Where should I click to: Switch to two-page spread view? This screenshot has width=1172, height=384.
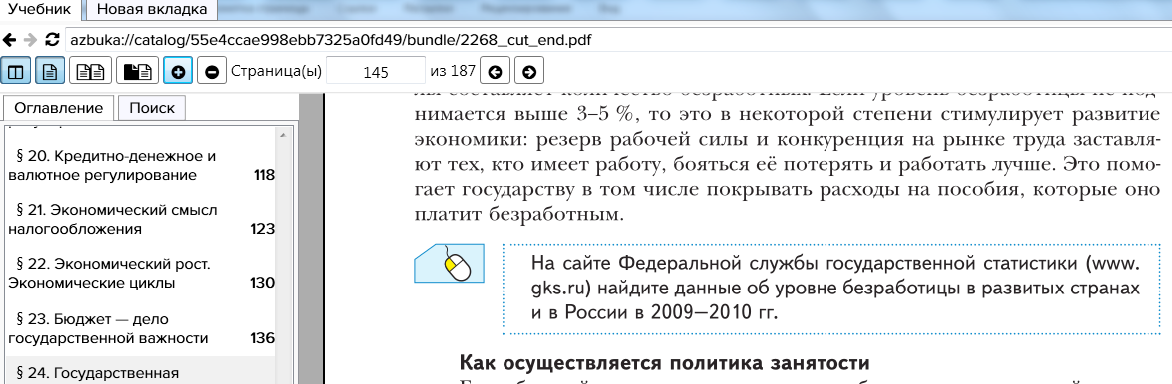[90, 72]
